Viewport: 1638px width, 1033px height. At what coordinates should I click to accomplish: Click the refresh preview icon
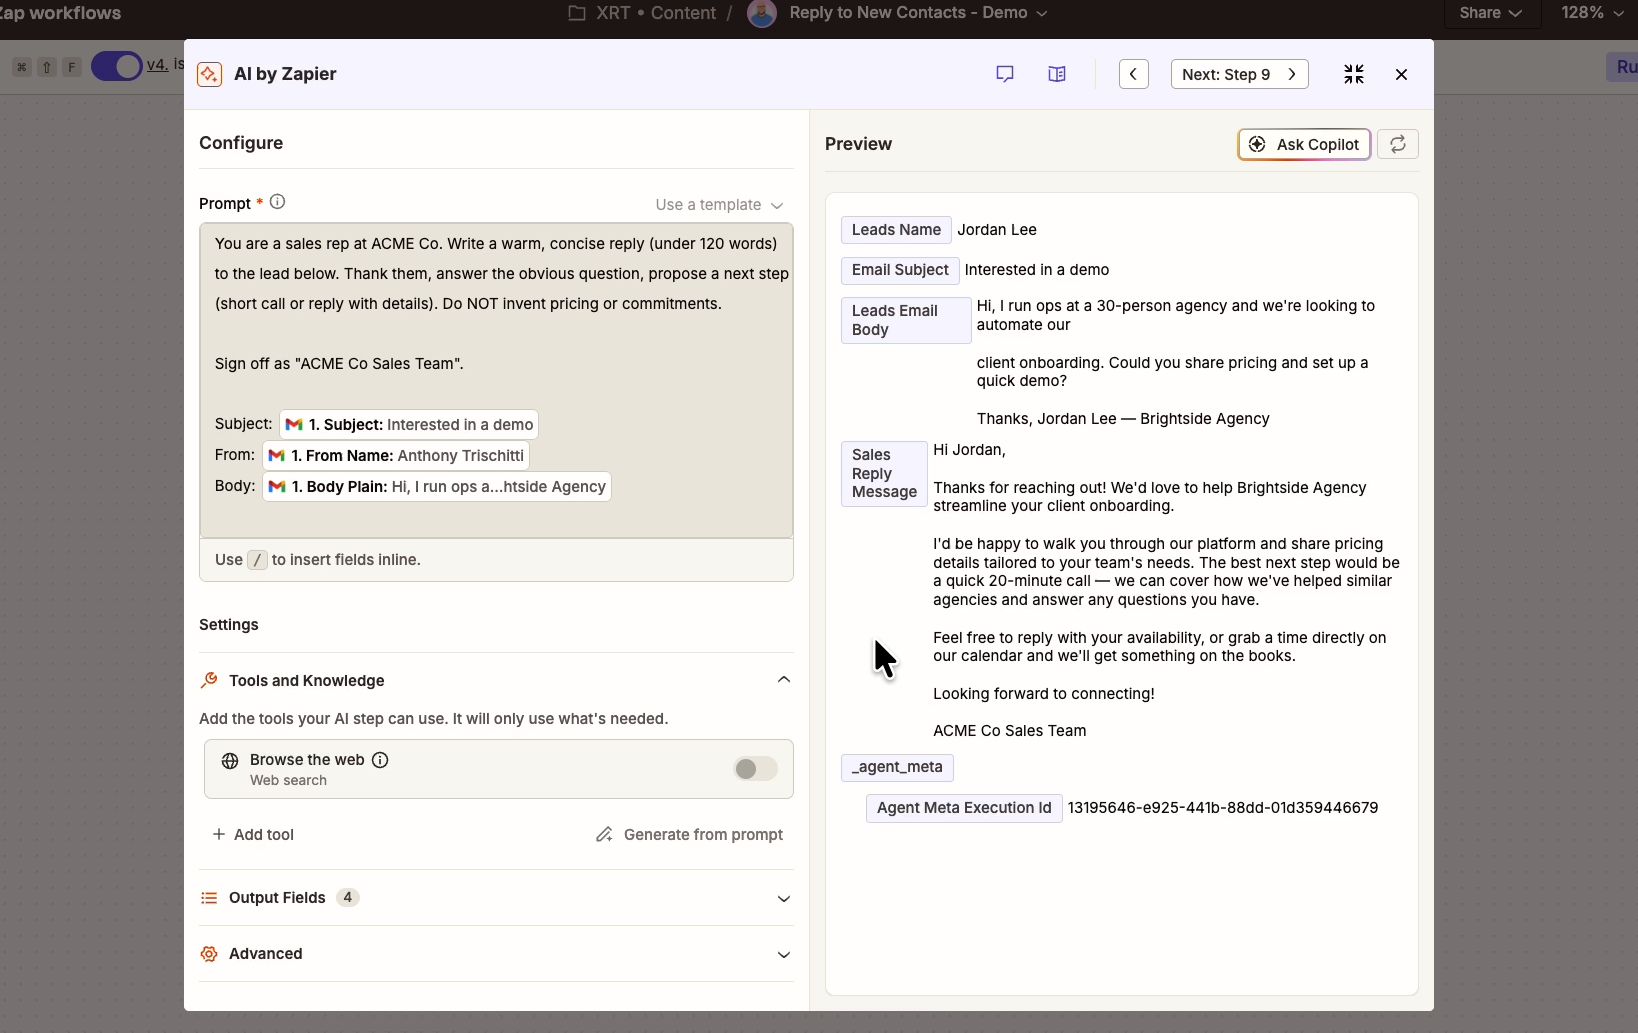coord(1398,144)
